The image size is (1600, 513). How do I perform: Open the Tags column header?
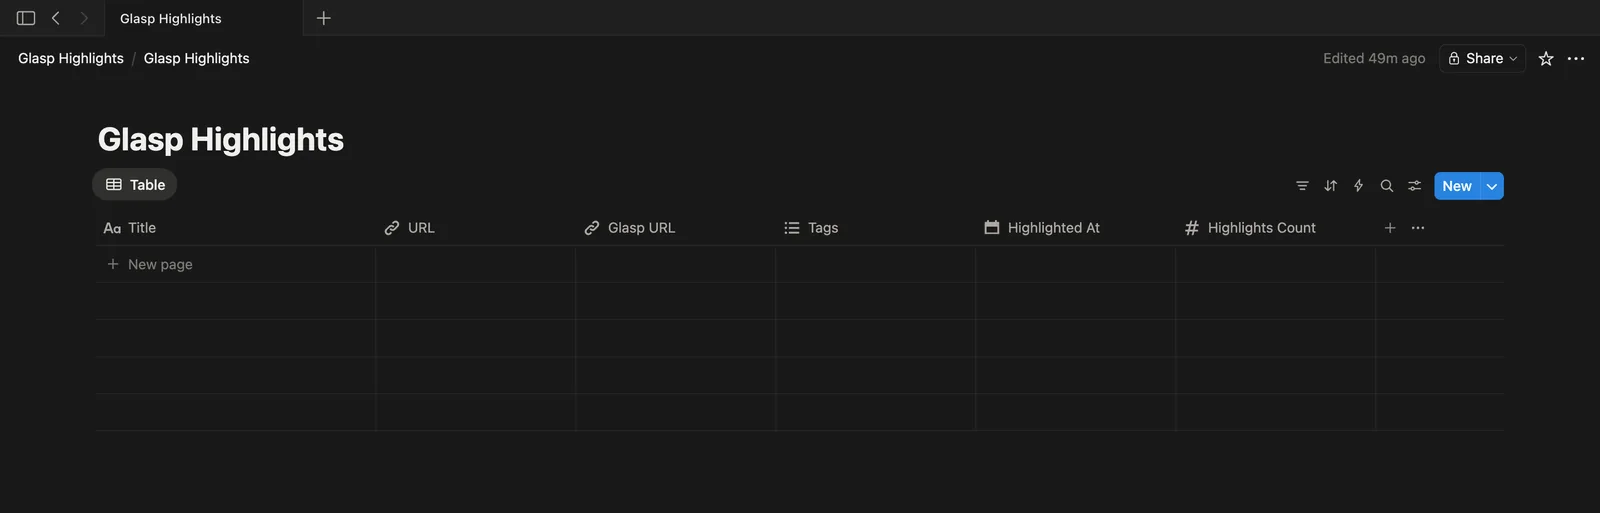[876, 228]
